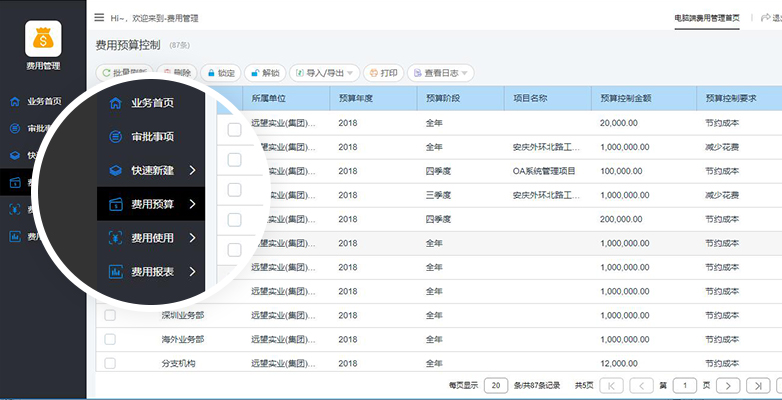This screenshot has width=782, height=400.
Task: Open the 导入/导出 dropdown
Action: click(325, 73)
